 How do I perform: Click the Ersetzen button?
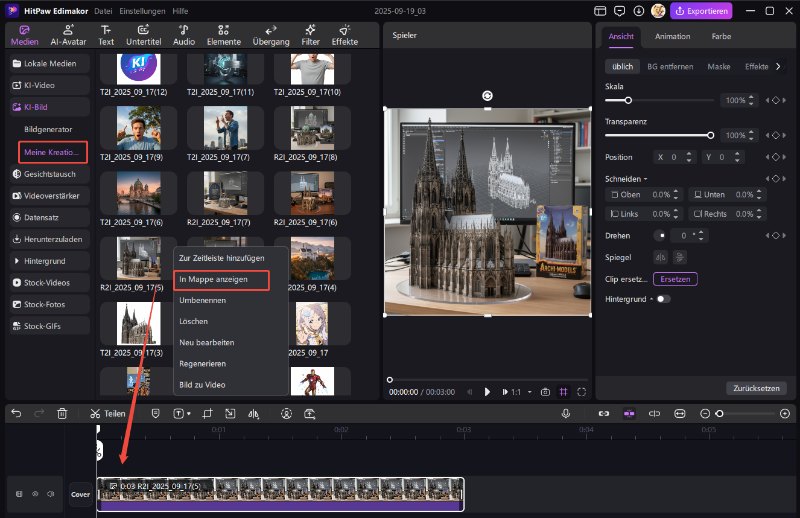pyautogui.click(x=675, y=279)
